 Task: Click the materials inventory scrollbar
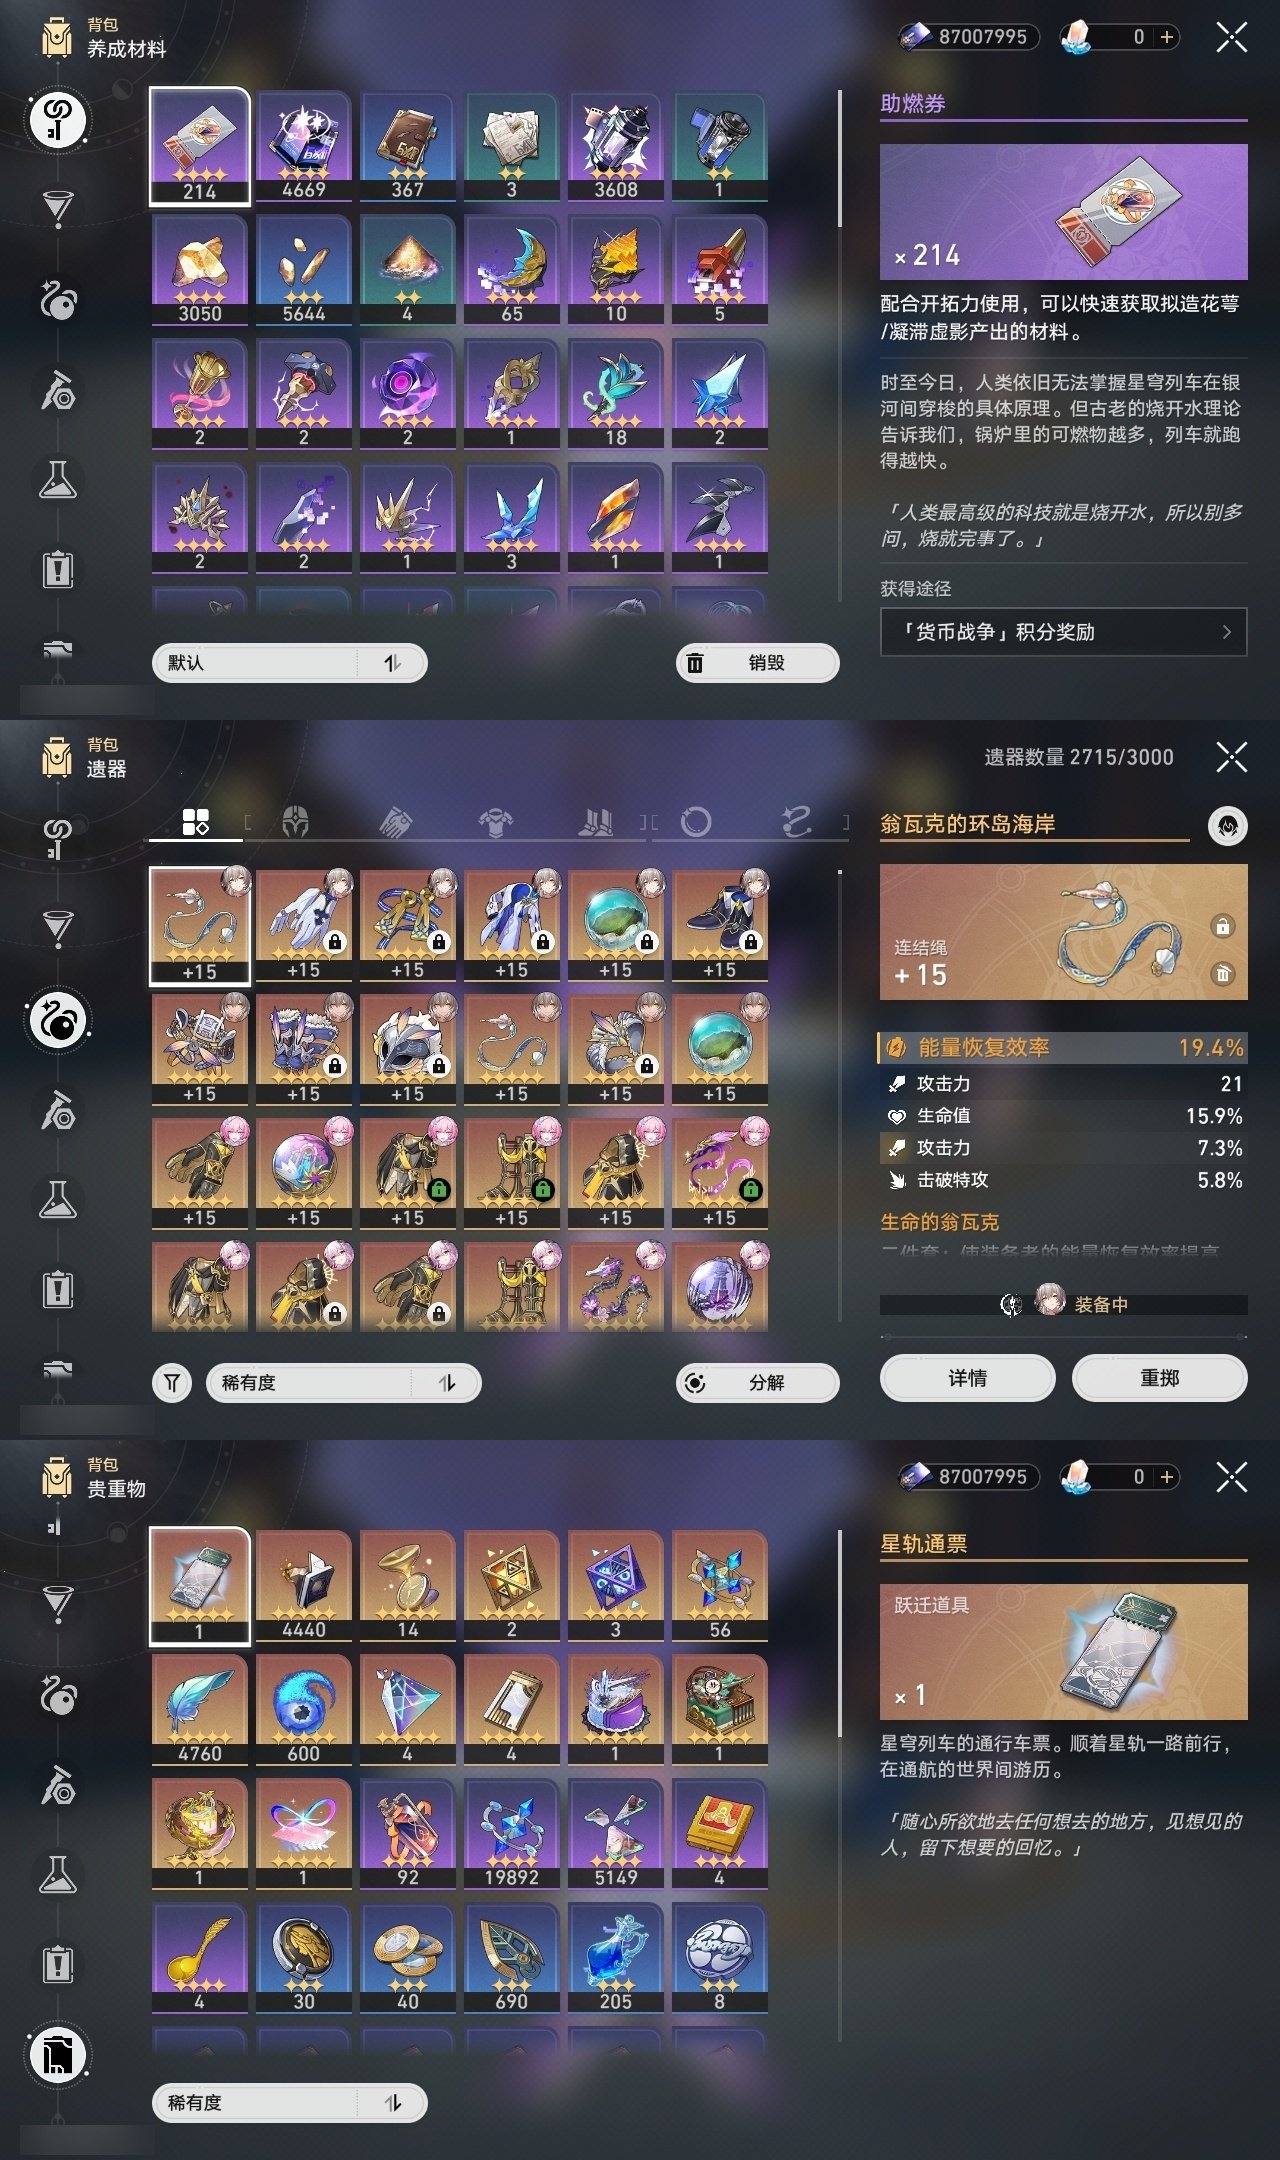839,158
